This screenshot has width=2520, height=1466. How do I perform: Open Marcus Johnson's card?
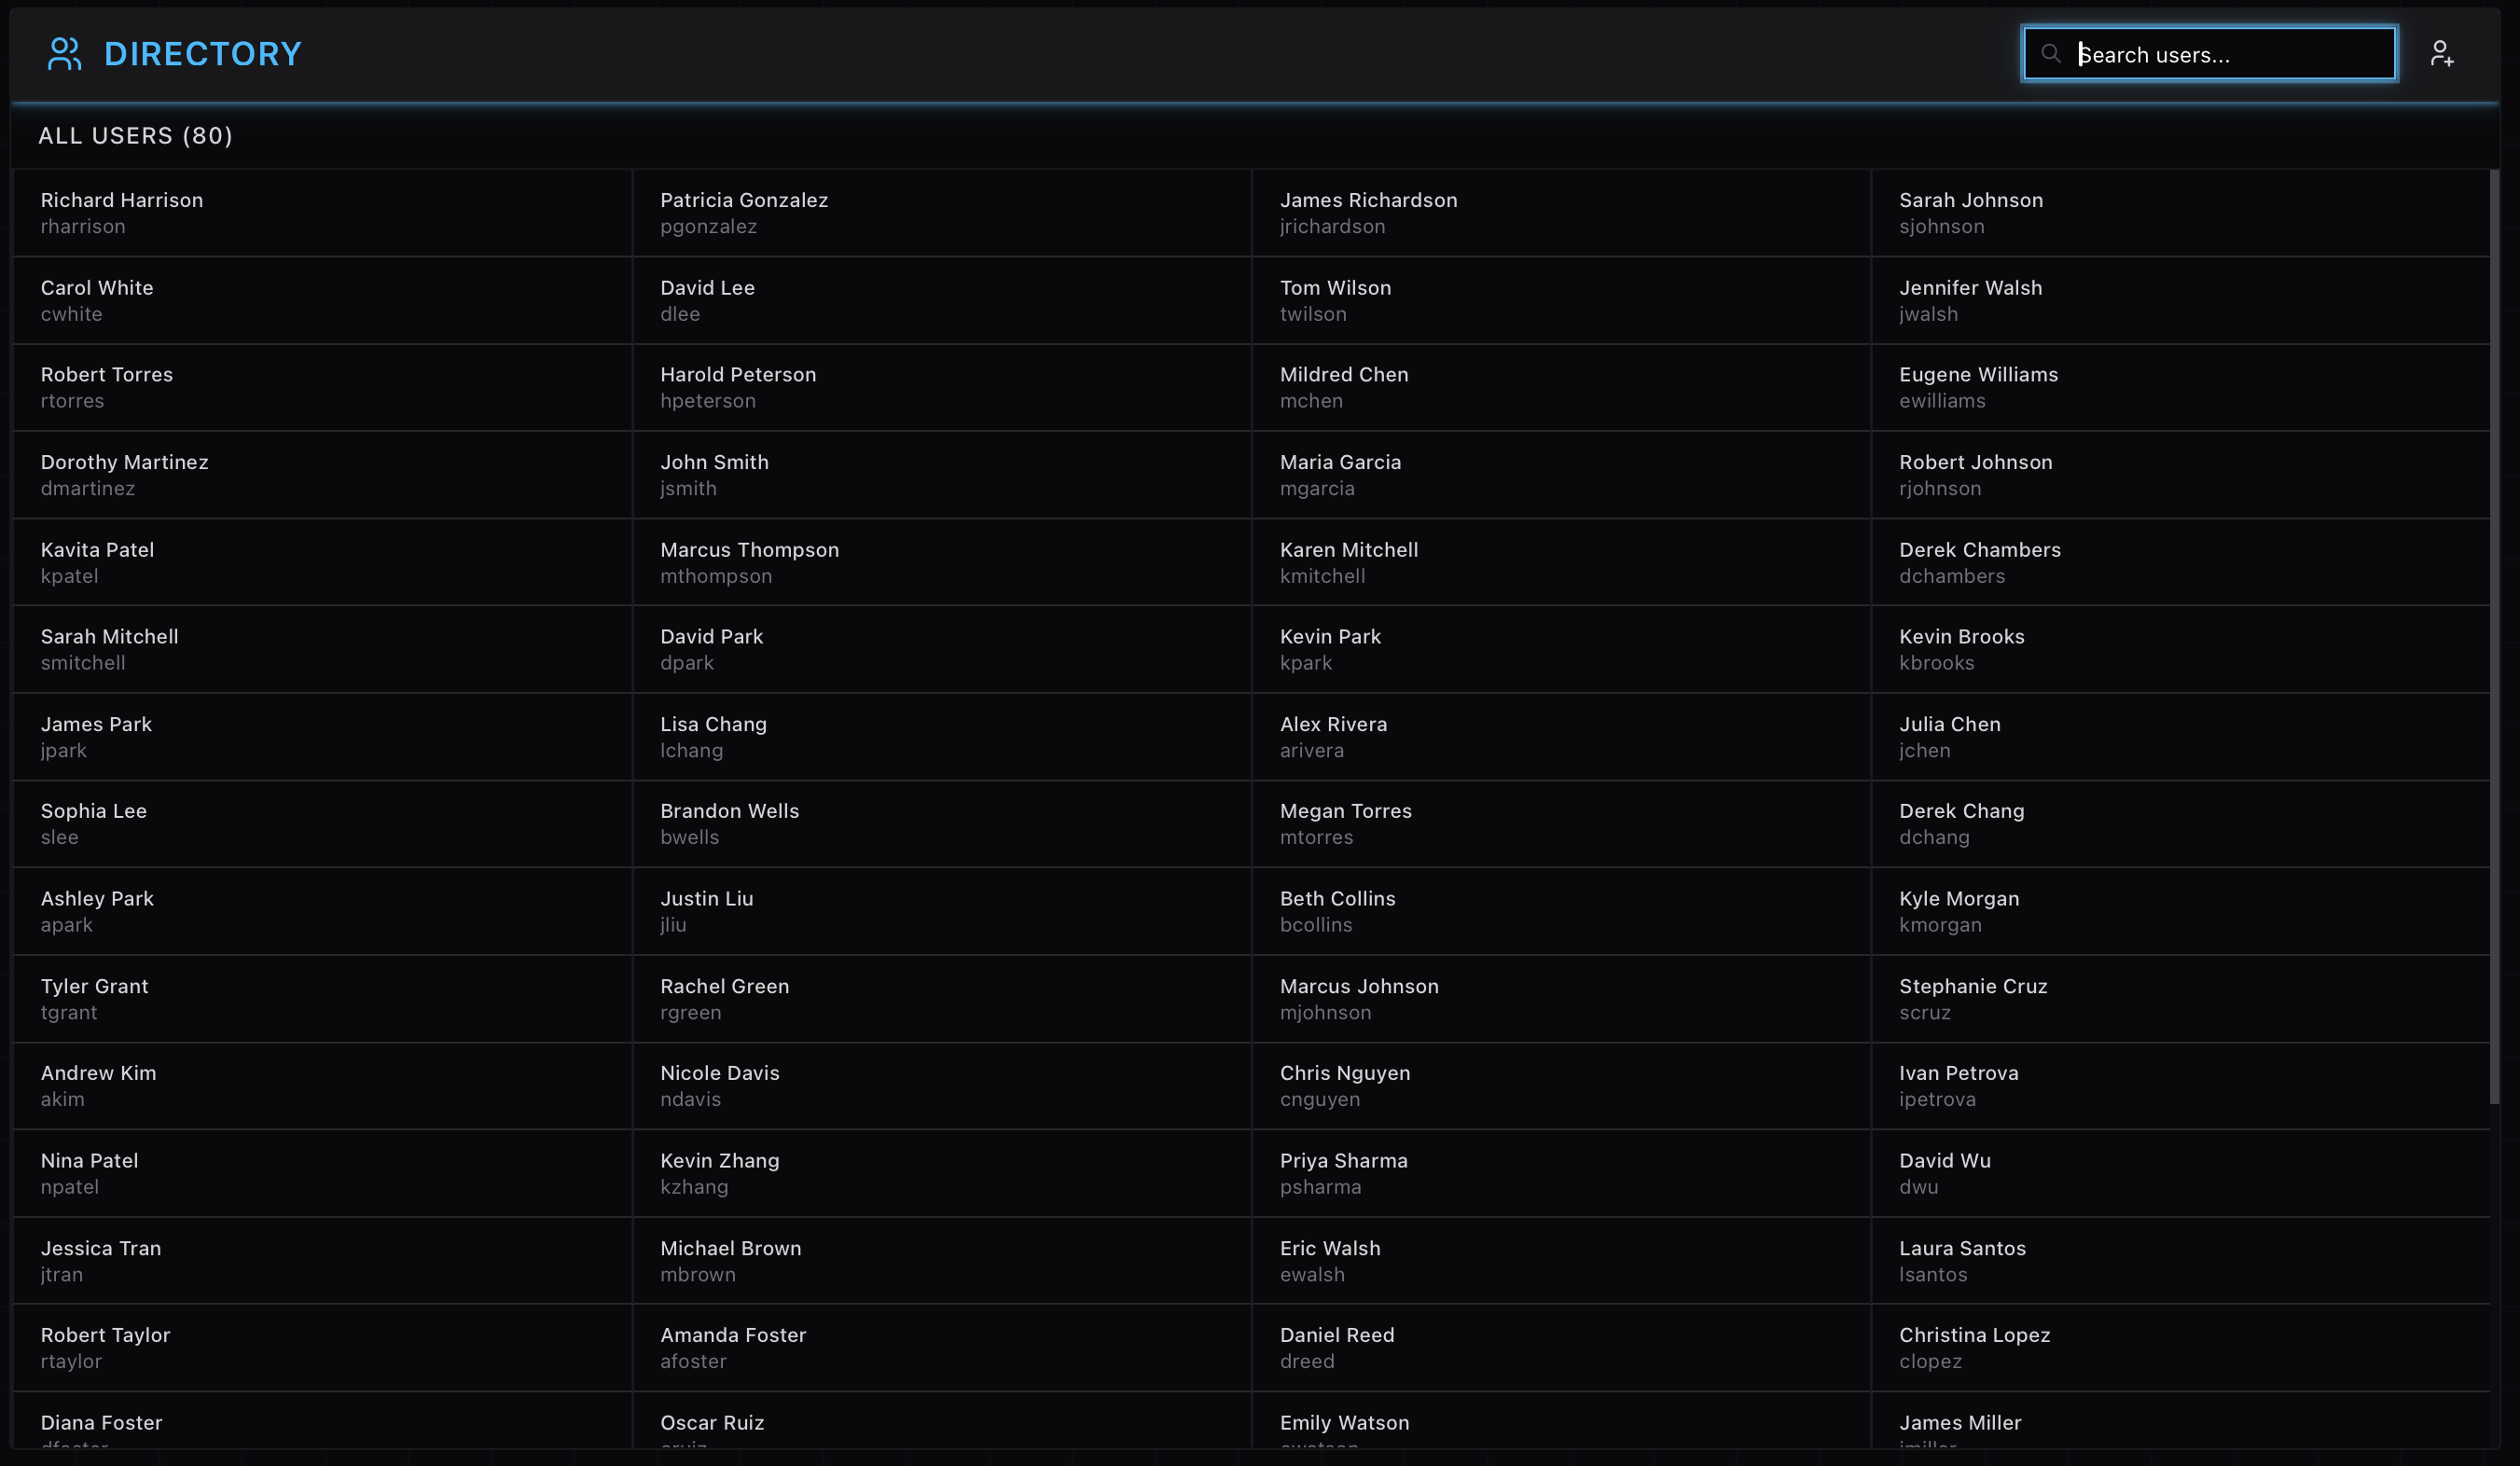(x=1561, y=999)
